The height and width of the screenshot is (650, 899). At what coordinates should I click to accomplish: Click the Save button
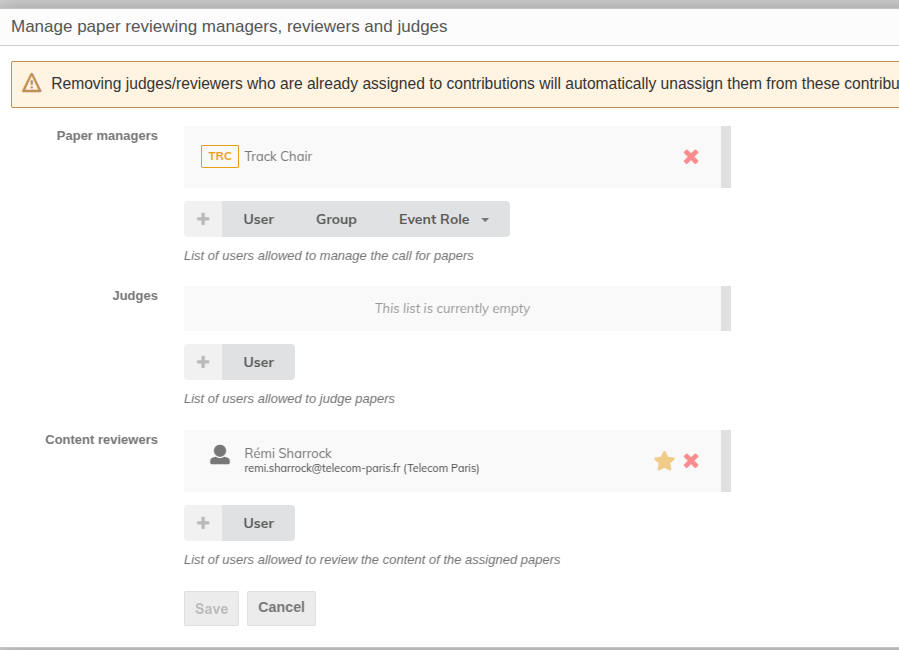212,608
